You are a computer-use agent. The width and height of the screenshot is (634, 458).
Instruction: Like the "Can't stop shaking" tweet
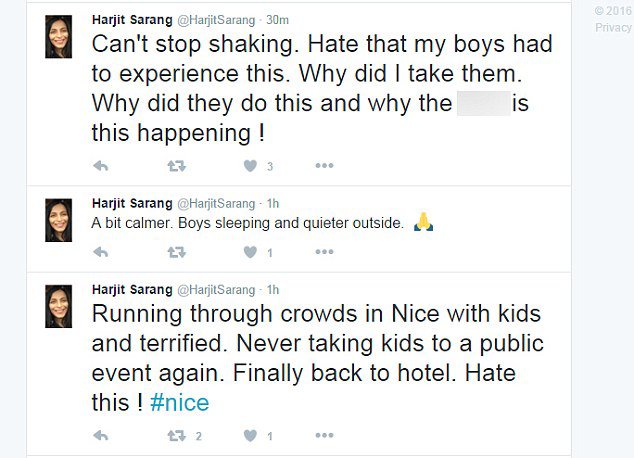click(x=249, y=165)
